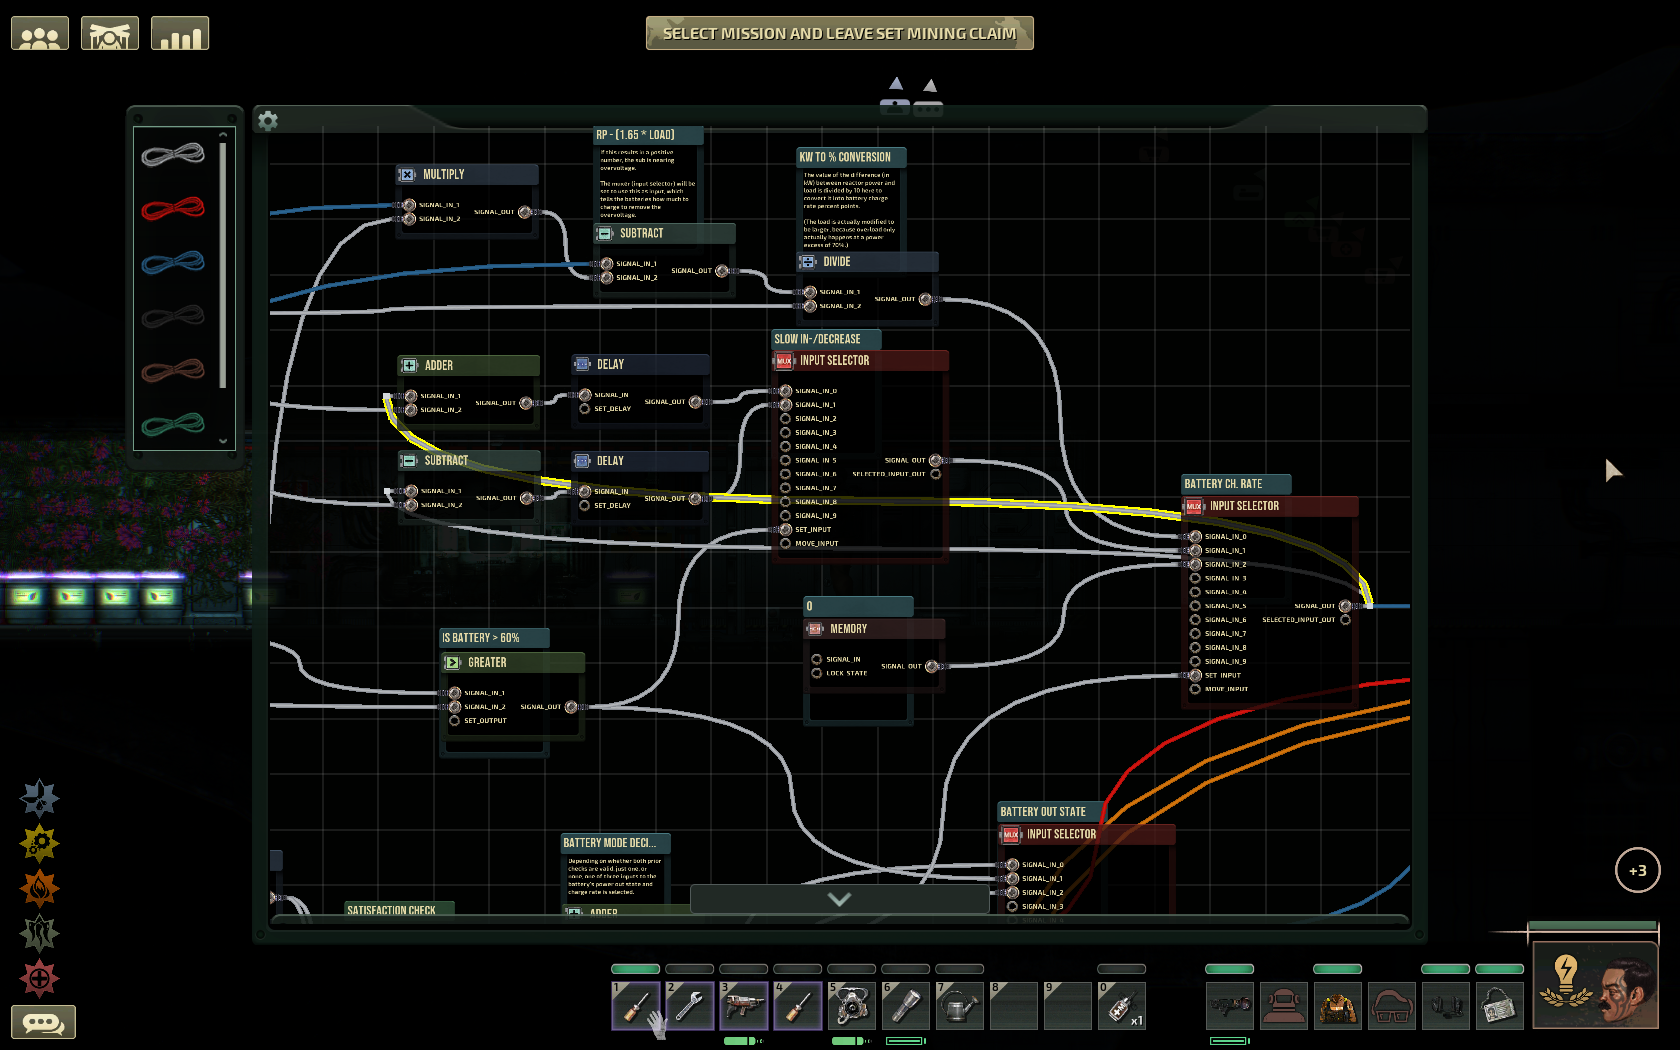This screenshot has height=1050, width=1680.
Task: Click the glasses-shaped equipment slot
Action: click(1392, 1005)
